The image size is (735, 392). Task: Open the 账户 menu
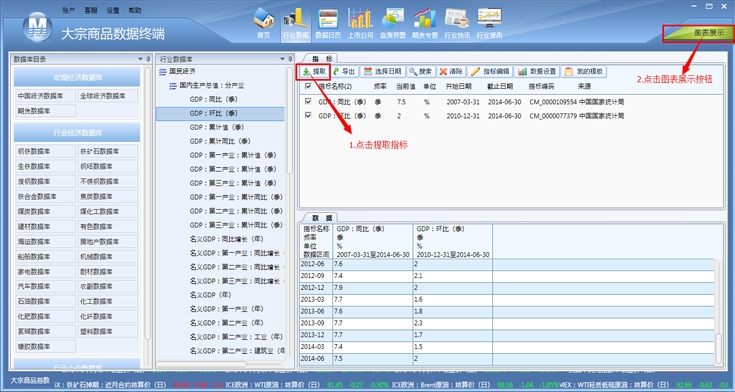tap(68, 10)
